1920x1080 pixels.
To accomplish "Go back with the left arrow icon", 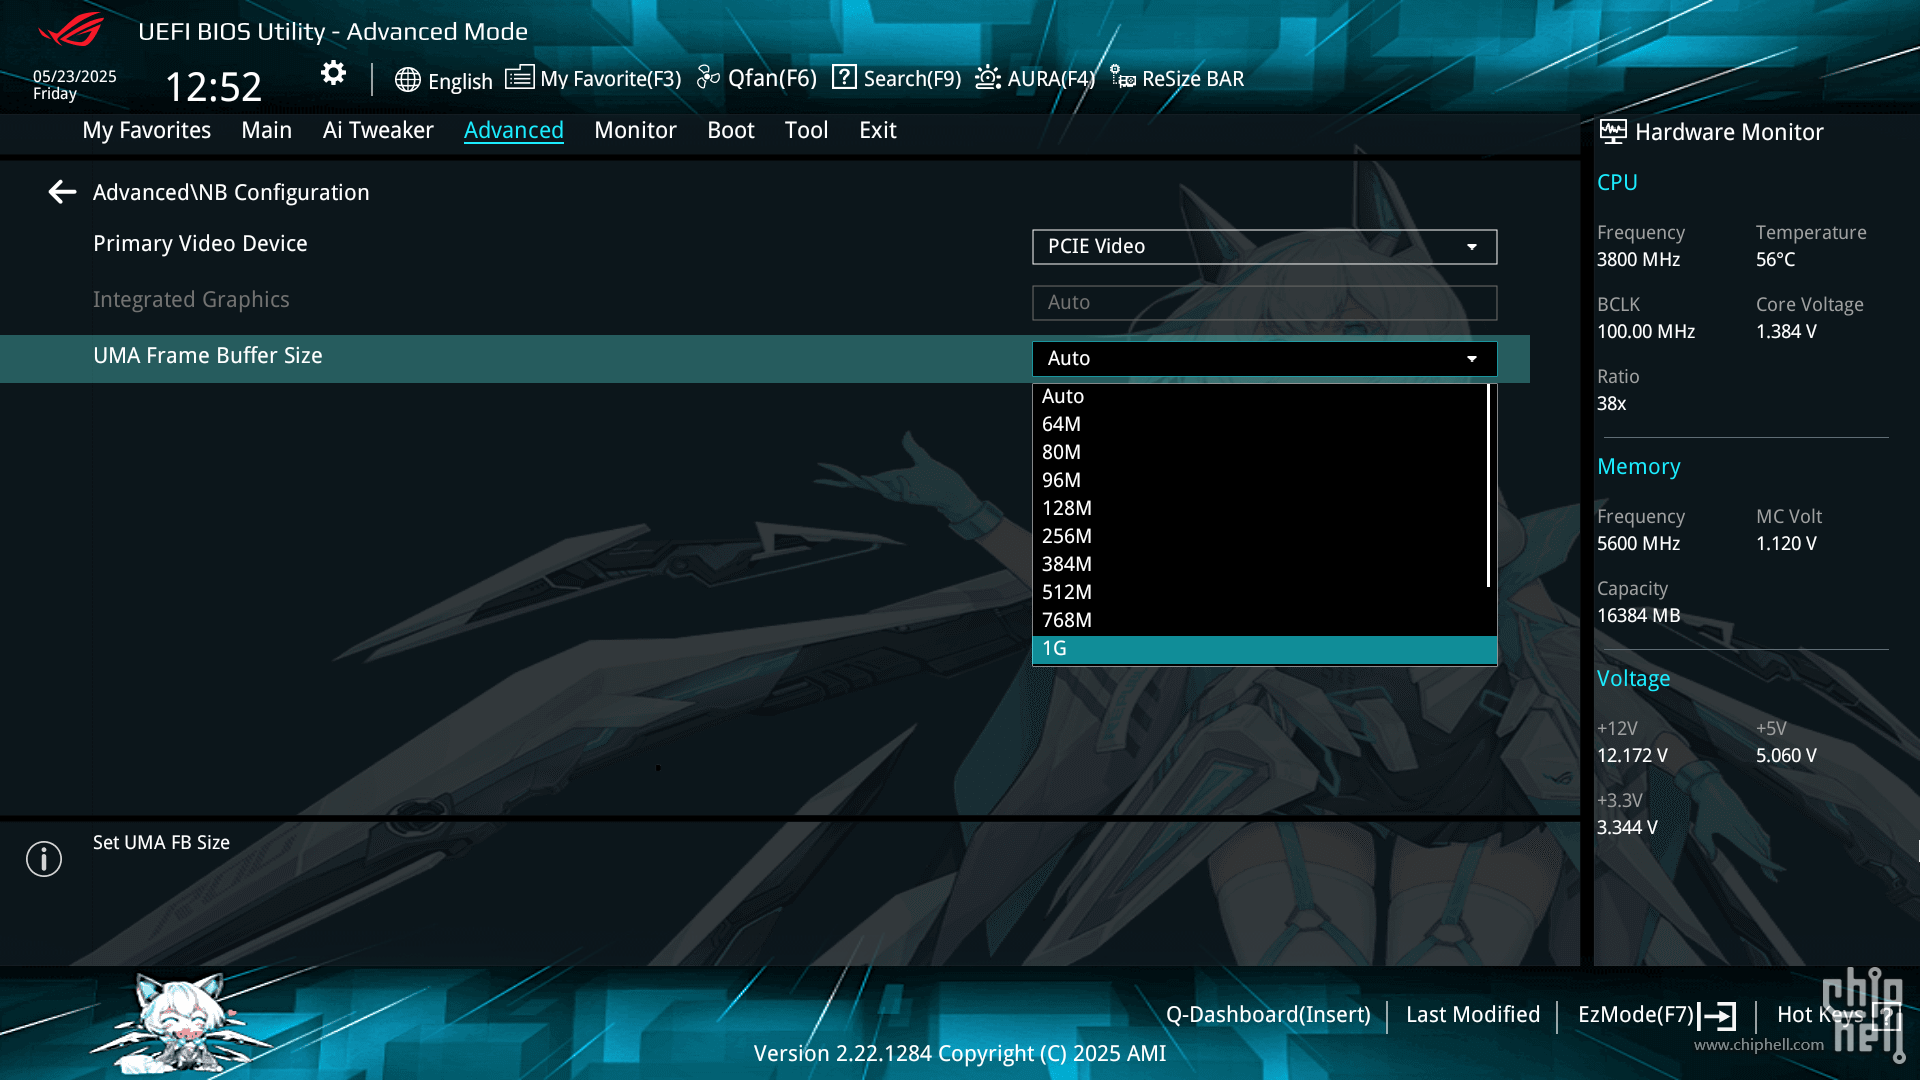I will pyautogui.click(x=62, y=192).
